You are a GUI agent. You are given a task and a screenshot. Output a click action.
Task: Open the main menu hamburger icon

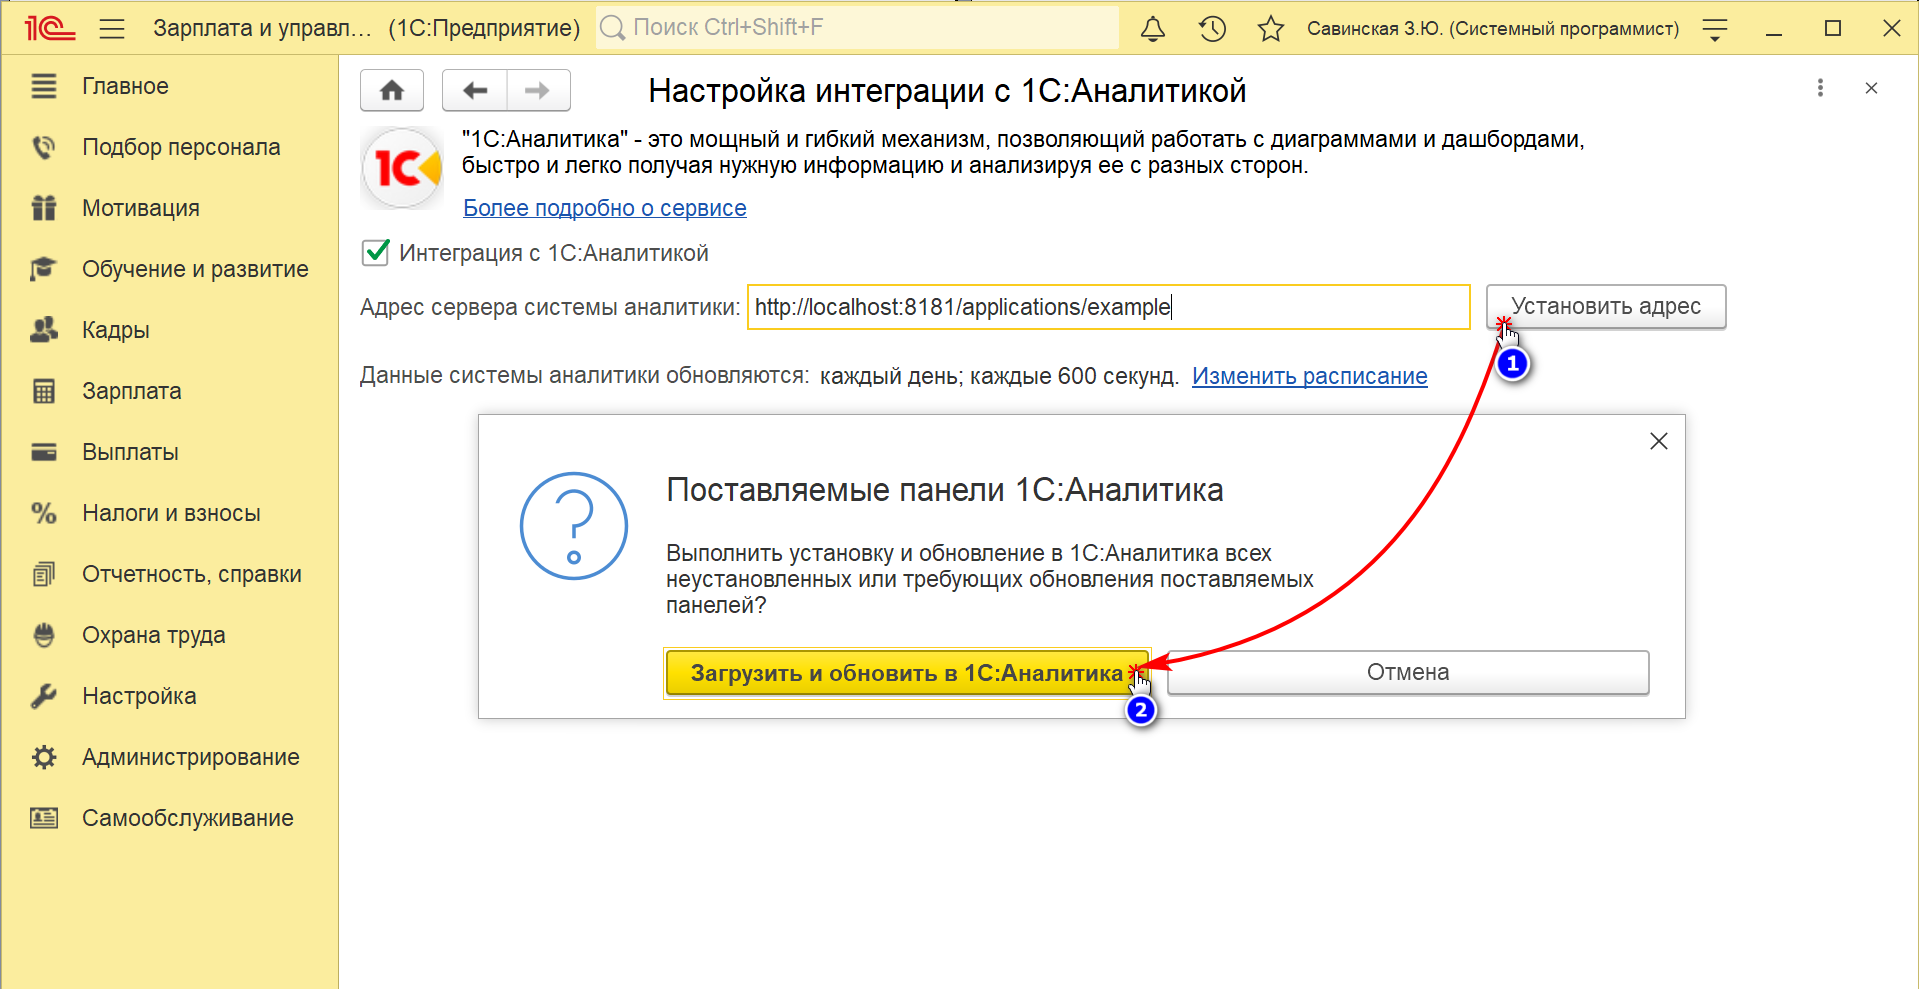(x=112, y=28)
